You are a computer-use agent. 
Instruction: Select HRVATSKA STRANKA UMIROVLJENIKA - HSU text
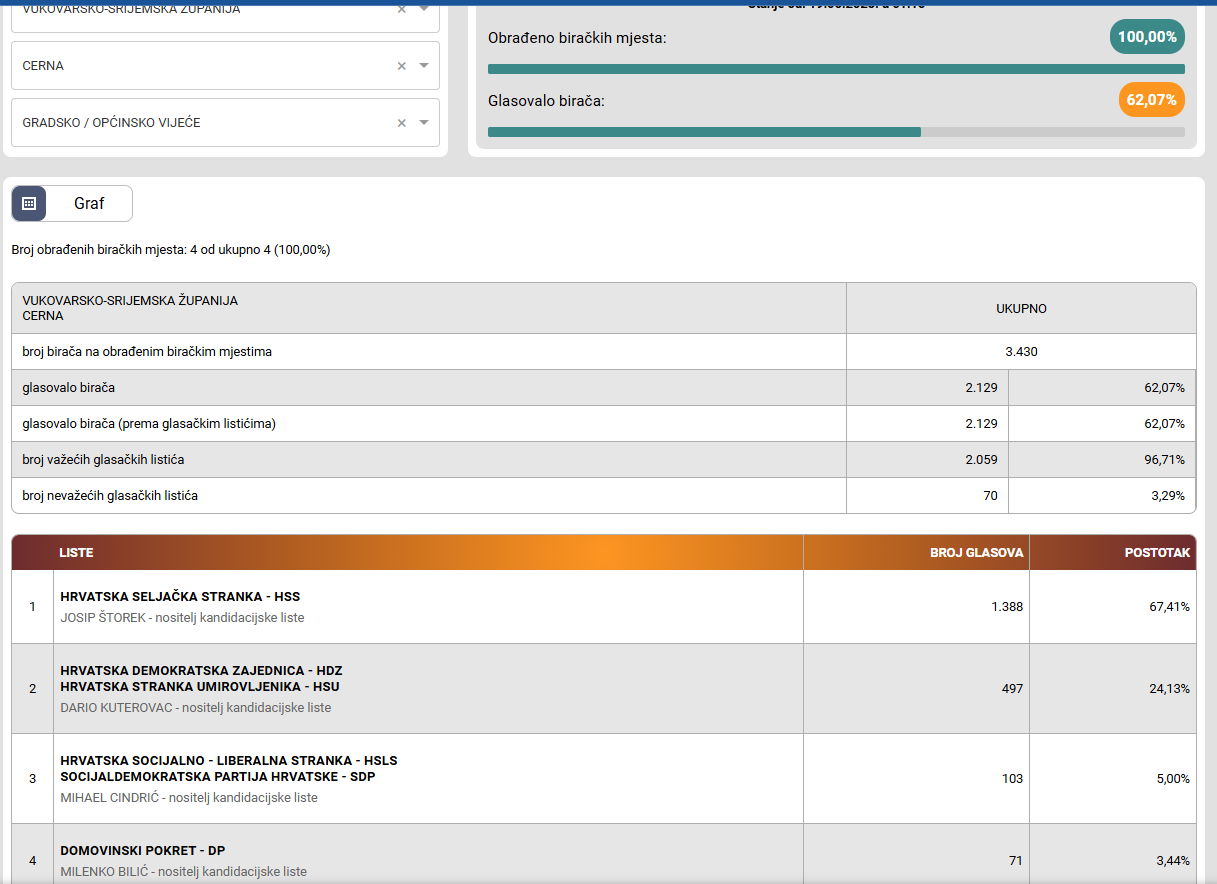[200, 687]
